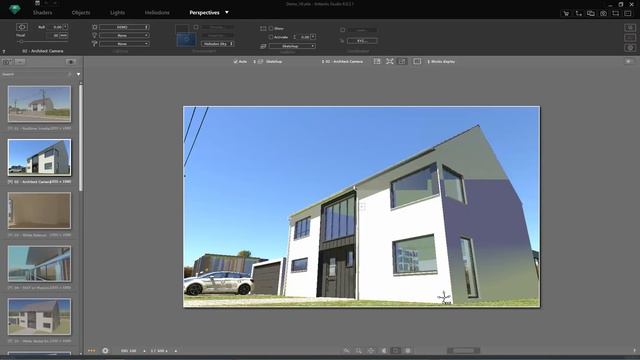
Task: Open the visible layers Sketchup dropdown
Action: pos(292,46)
